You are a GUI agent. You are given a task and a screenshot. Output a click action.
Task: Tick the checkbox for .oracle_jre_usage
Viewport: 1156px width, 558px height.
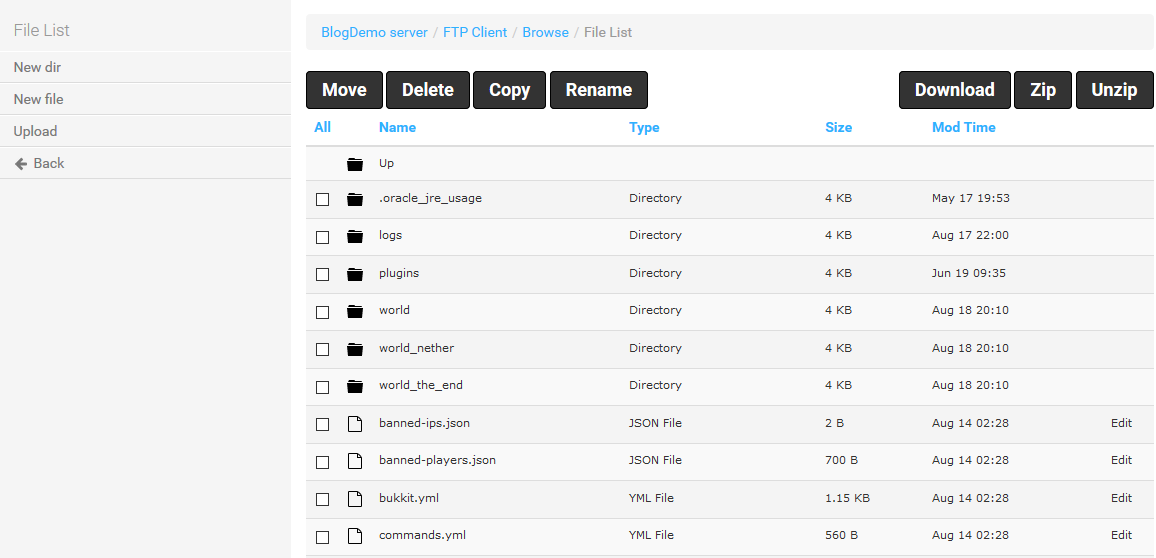(322, 200)
